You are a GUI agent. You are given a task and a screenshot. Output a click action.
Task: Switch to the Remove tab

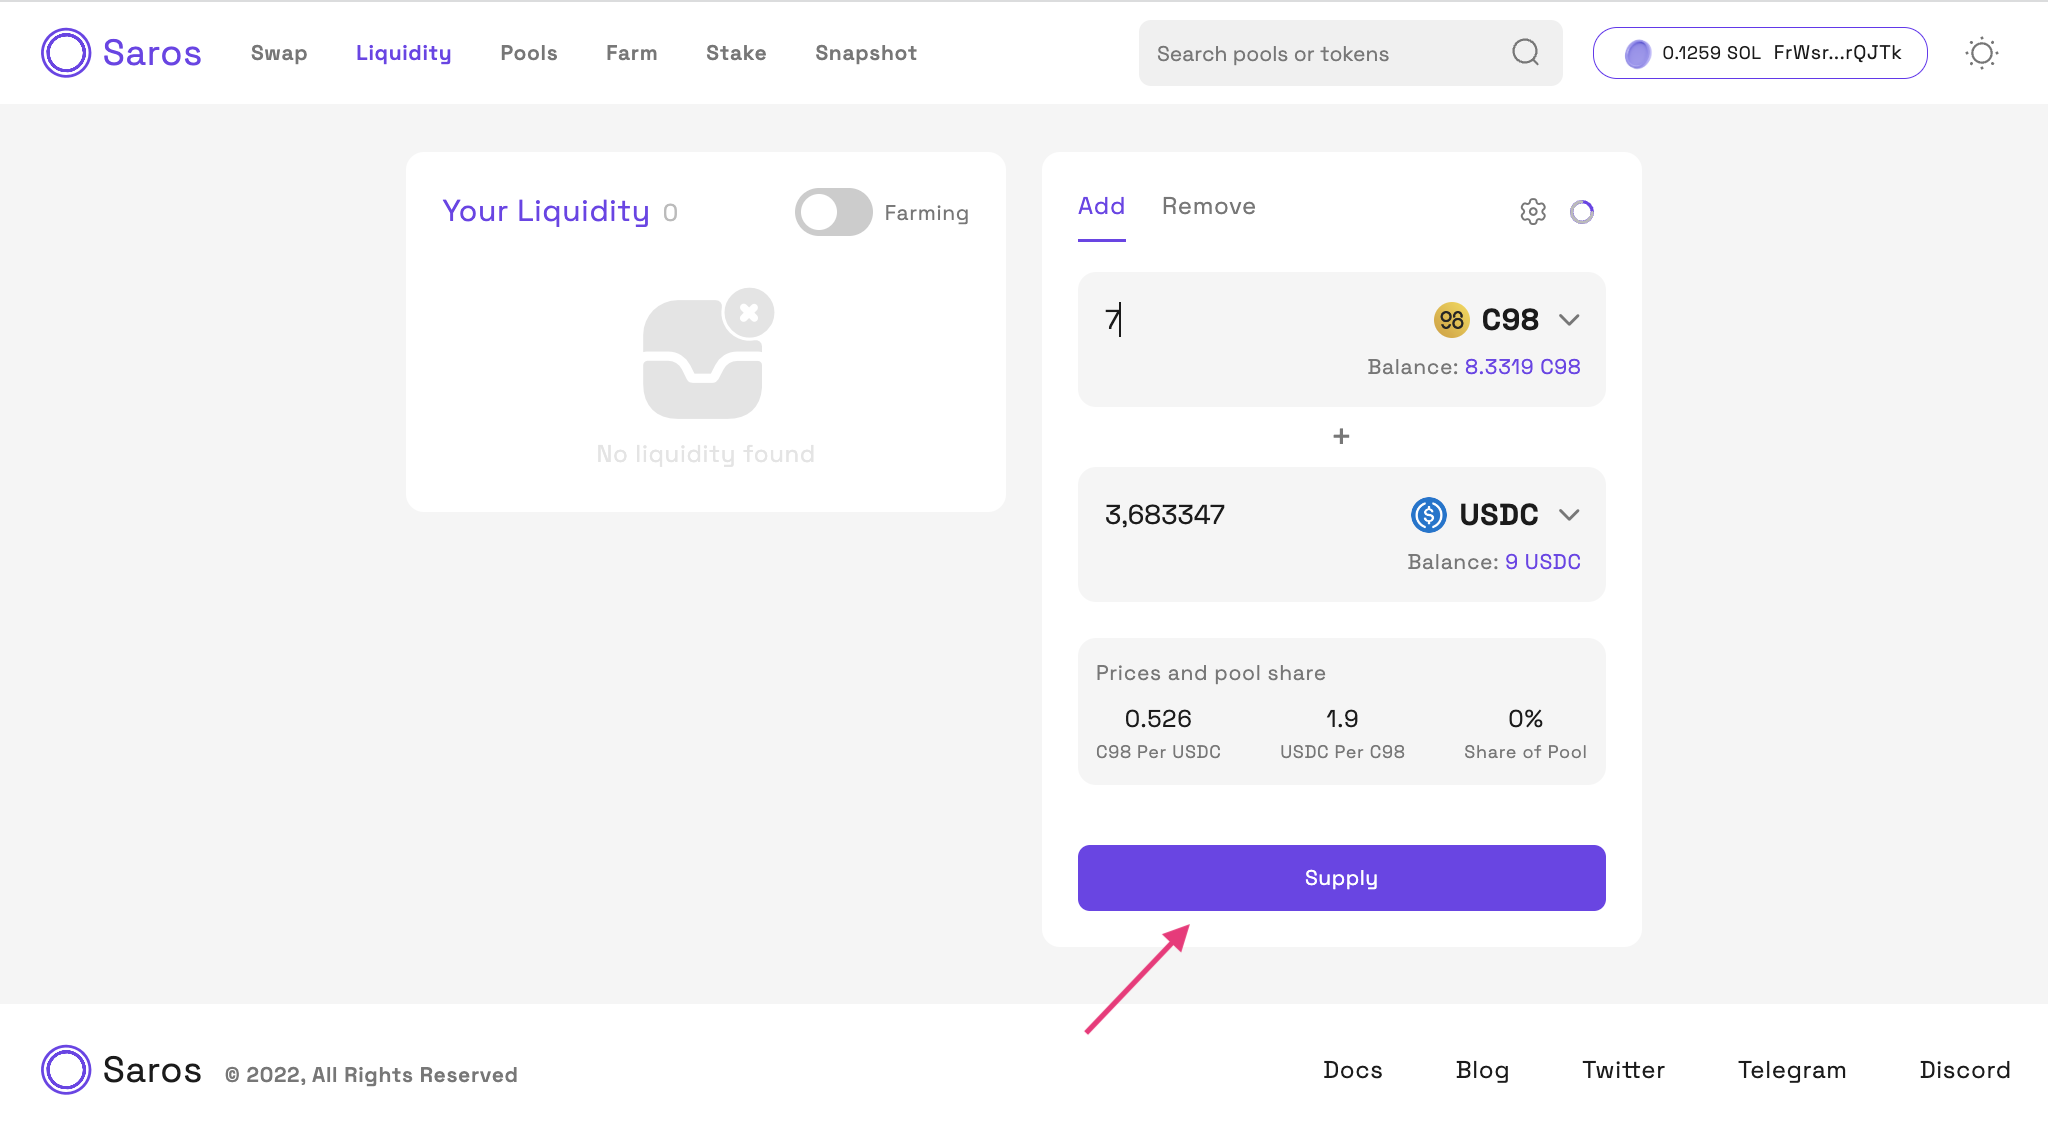tap(1208, 206)
